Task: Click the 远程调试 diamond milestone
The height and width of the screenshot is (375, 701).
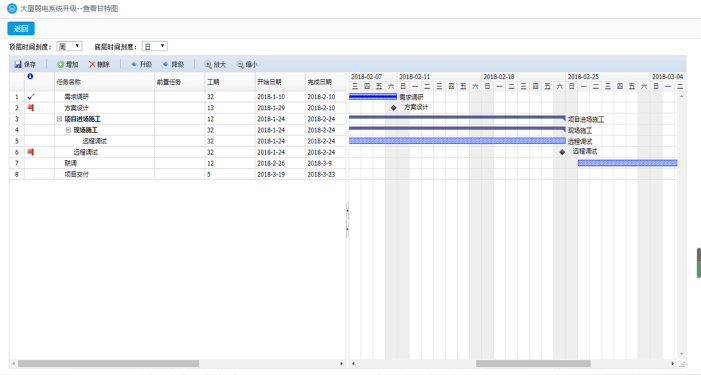Action: coord(562,152)
